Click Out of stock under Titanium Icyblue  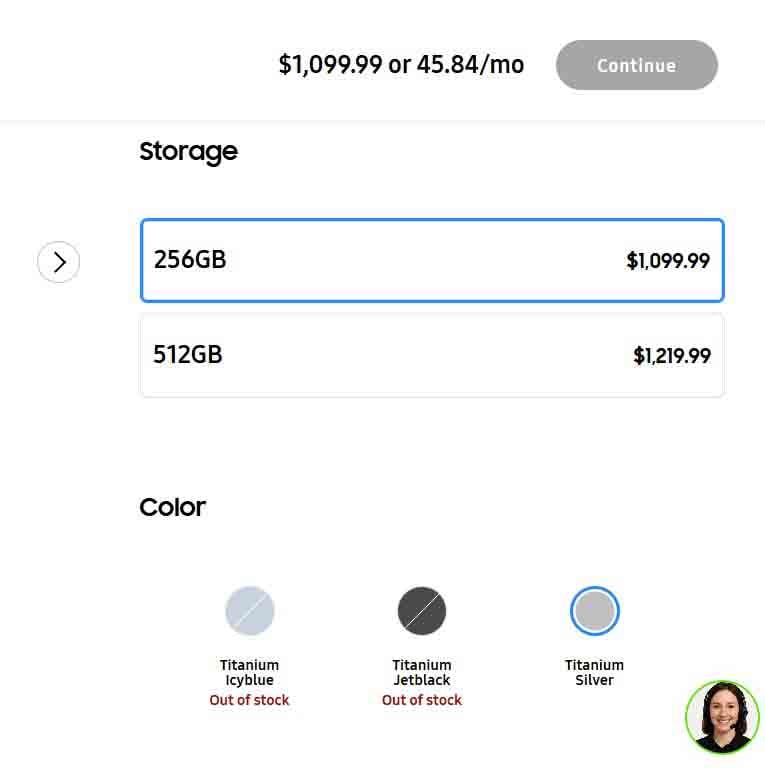pos(249,700)
